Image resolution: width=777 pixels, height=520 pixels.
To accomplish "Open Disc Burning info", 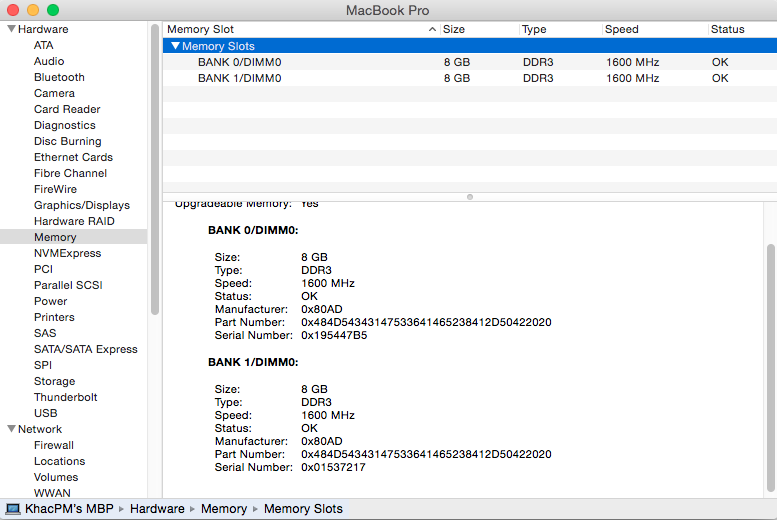I will coord(67,141).
